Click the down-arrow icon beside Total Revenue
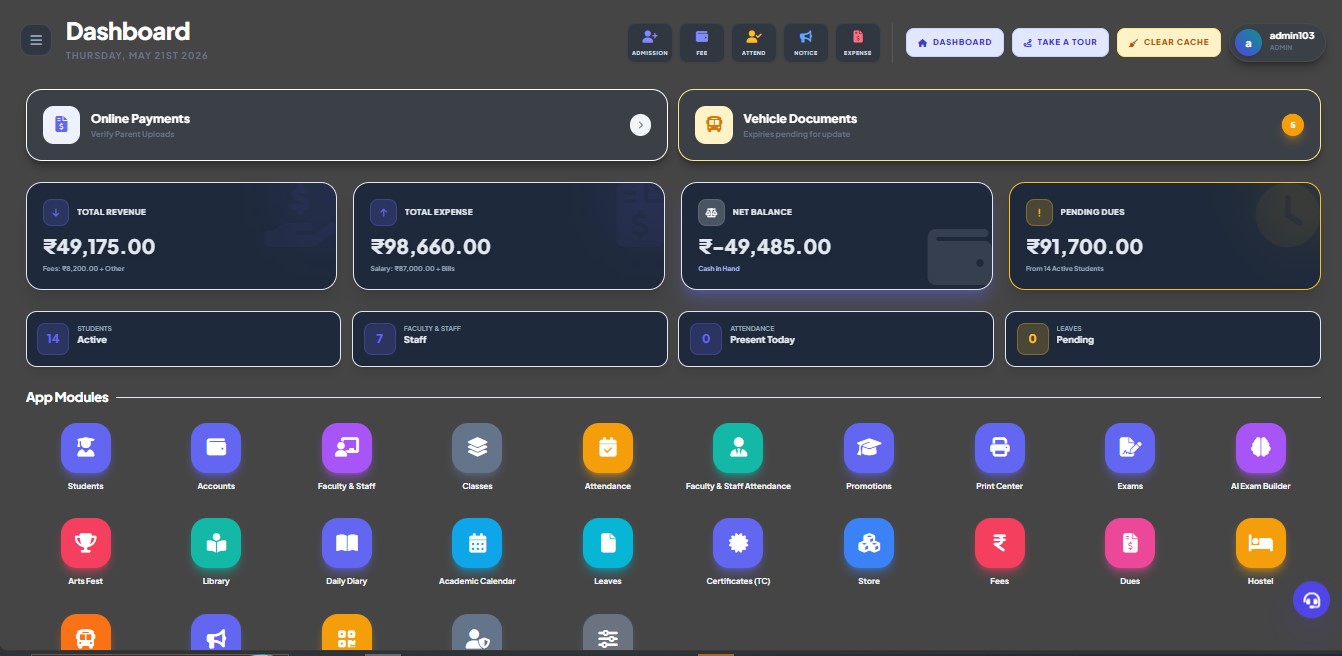 (x=56, y=212)
